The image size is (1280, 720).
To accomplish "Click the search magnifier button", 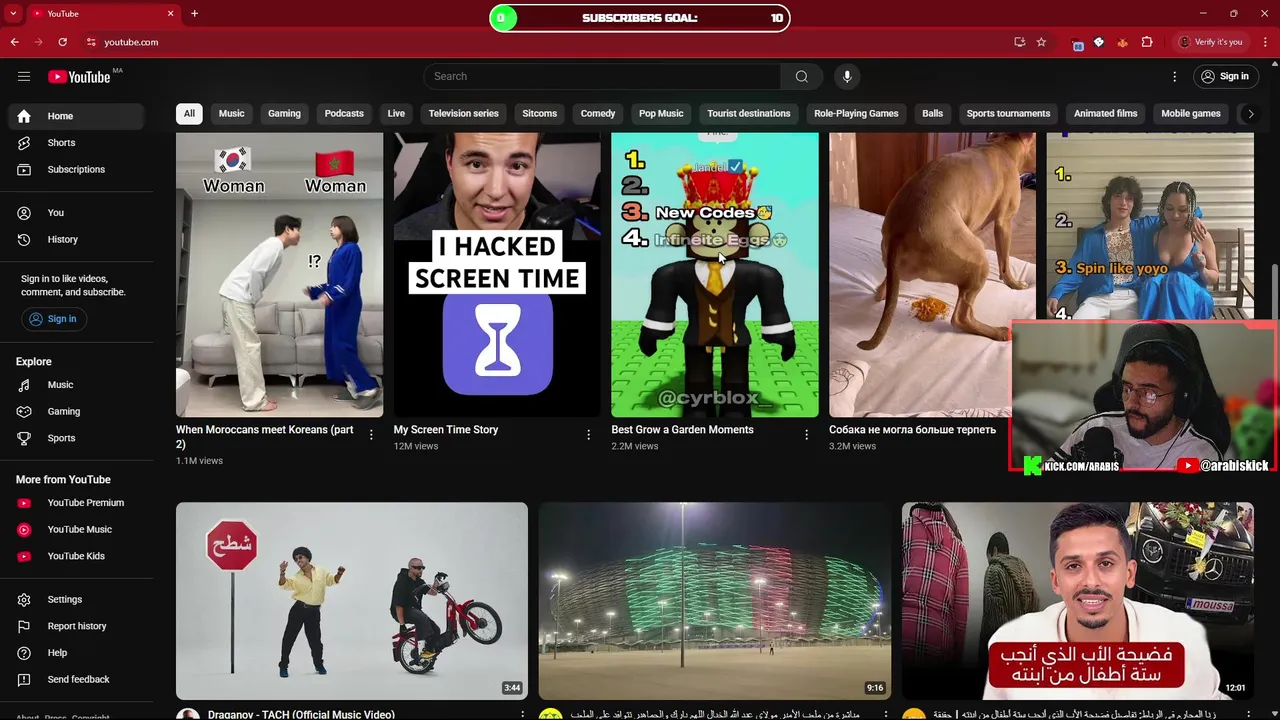I will [x=801, y=76].
